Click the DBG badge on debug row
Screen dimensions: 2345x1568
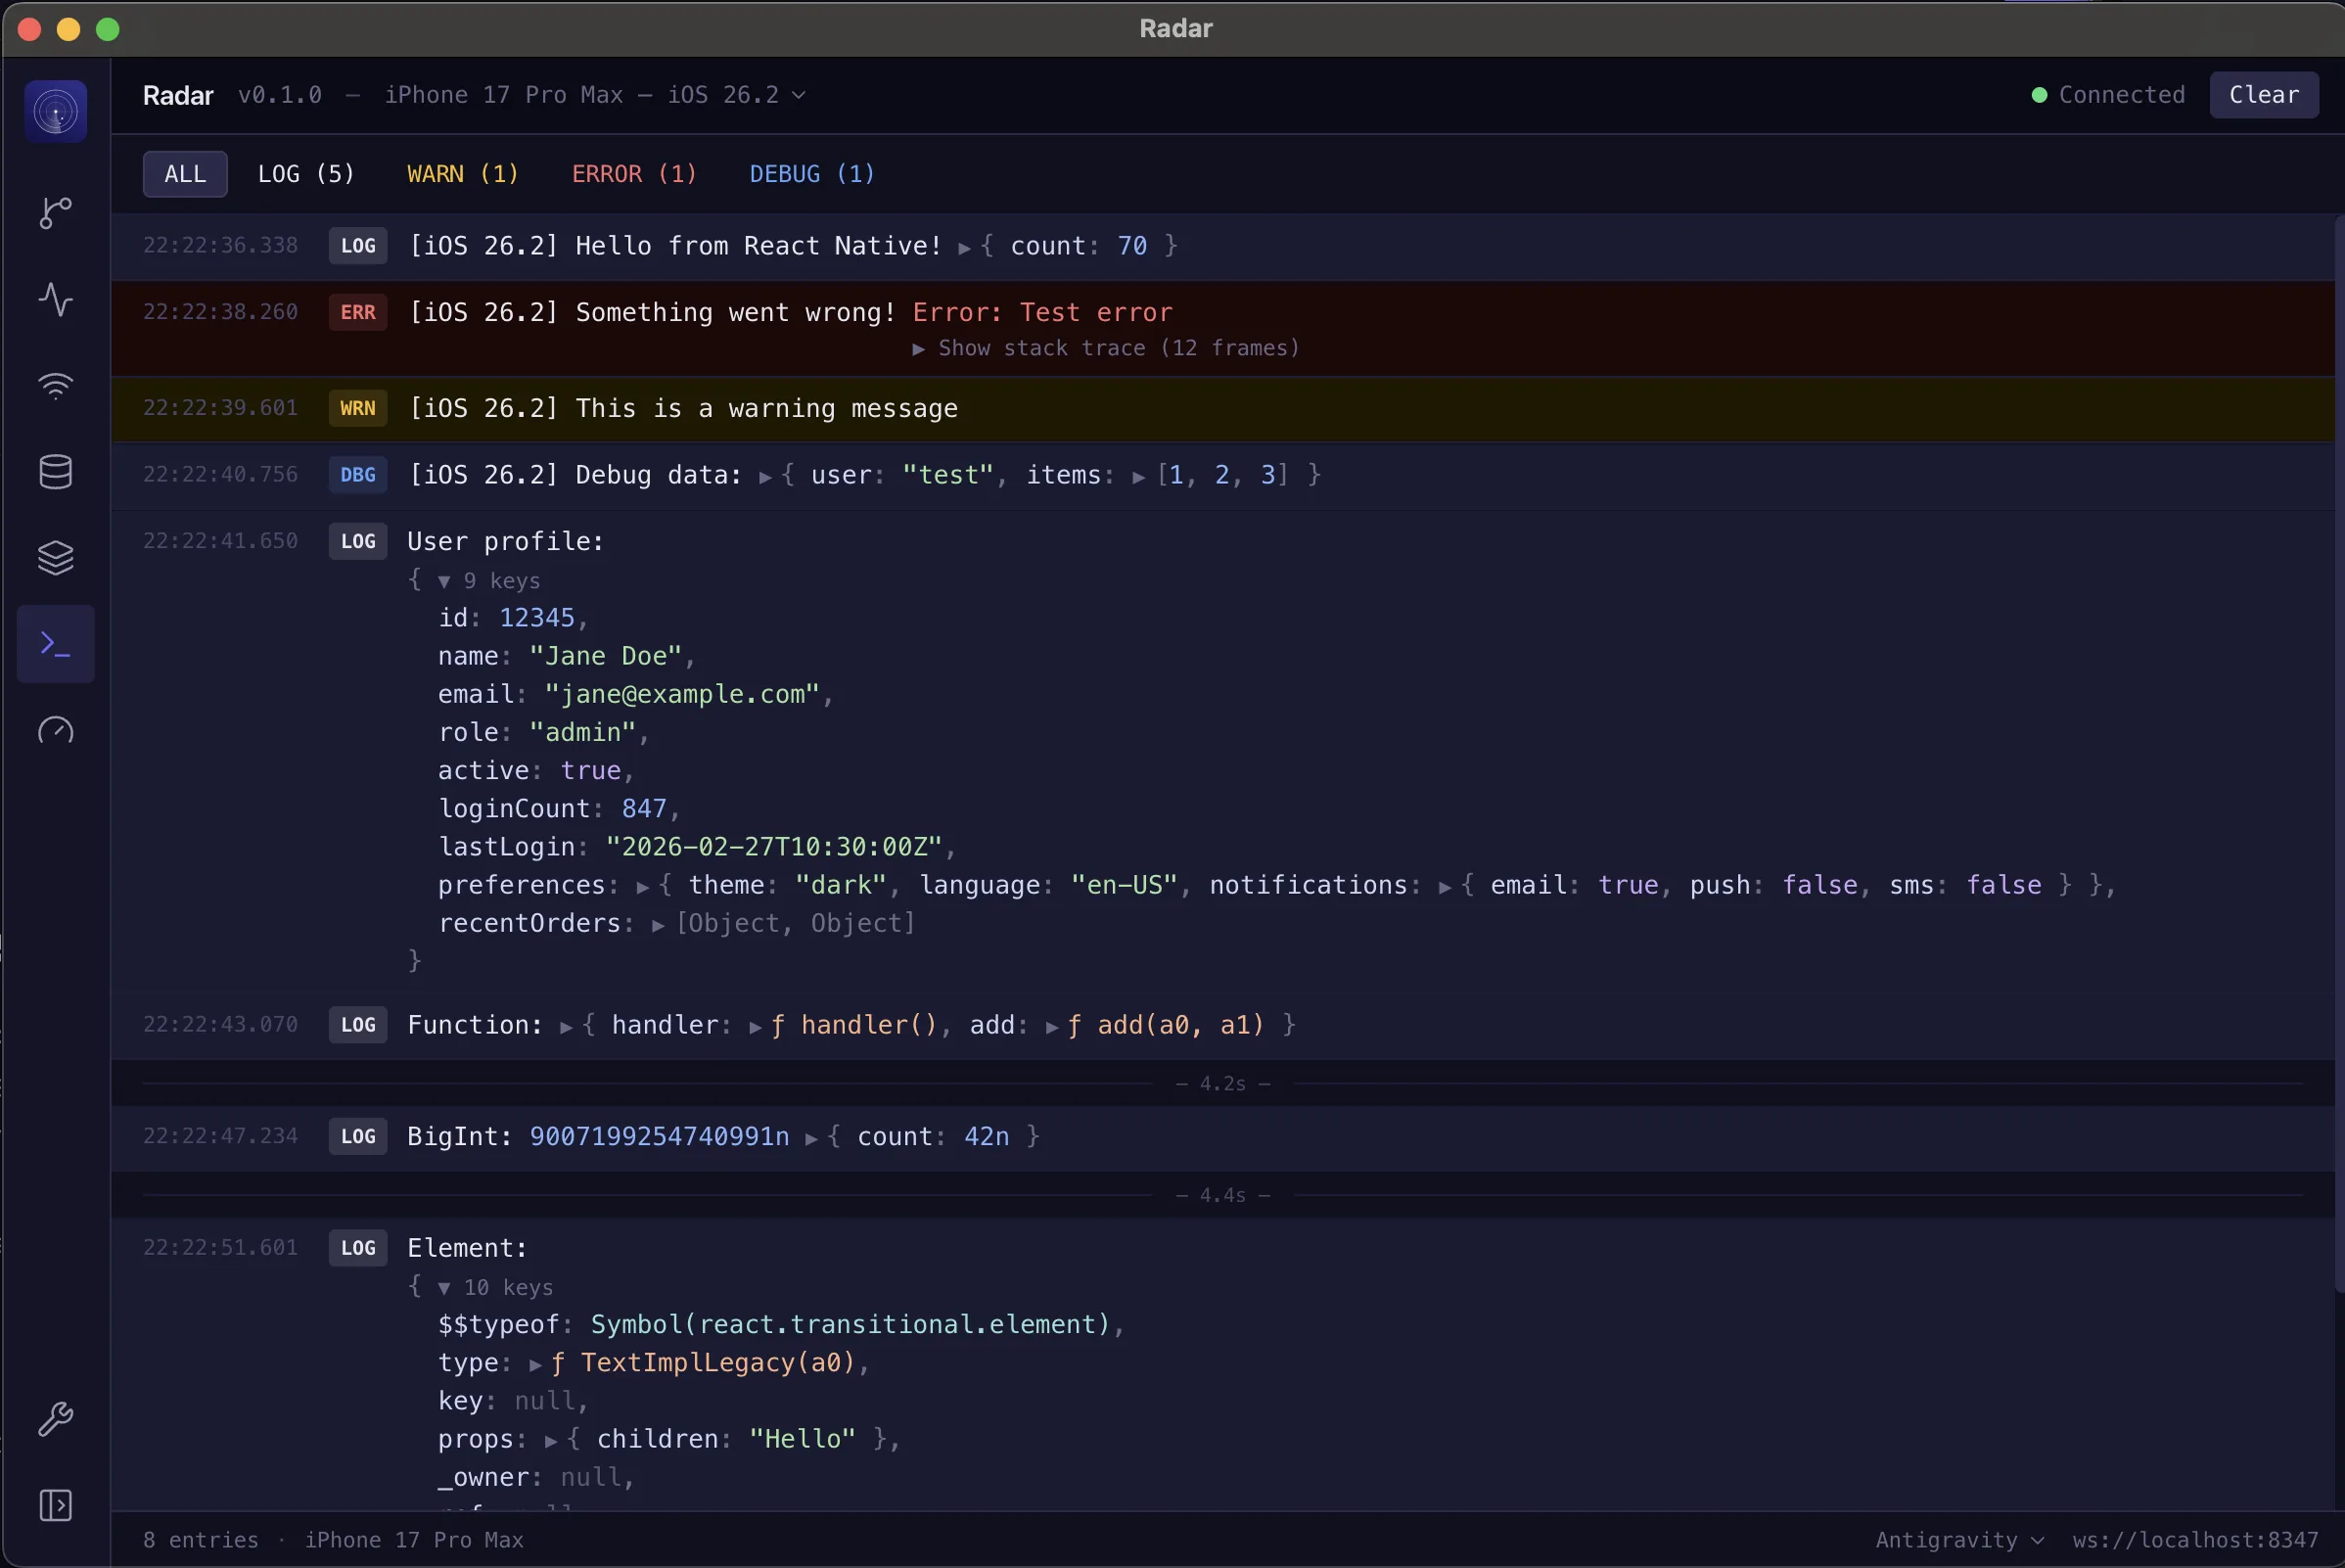click(x=358, y=474)
